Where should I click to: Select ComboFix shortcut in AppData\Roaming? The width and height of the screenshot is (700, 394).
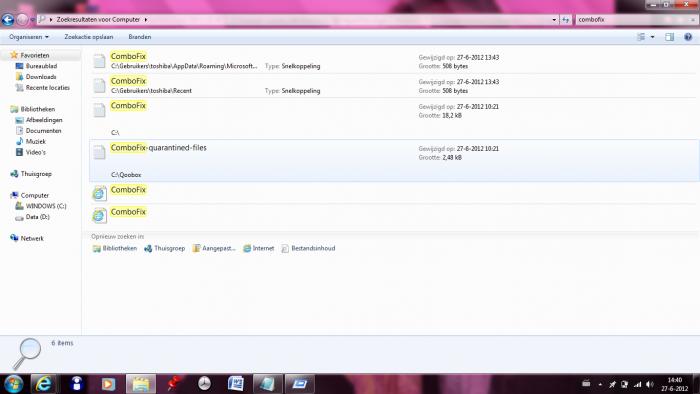394,61
